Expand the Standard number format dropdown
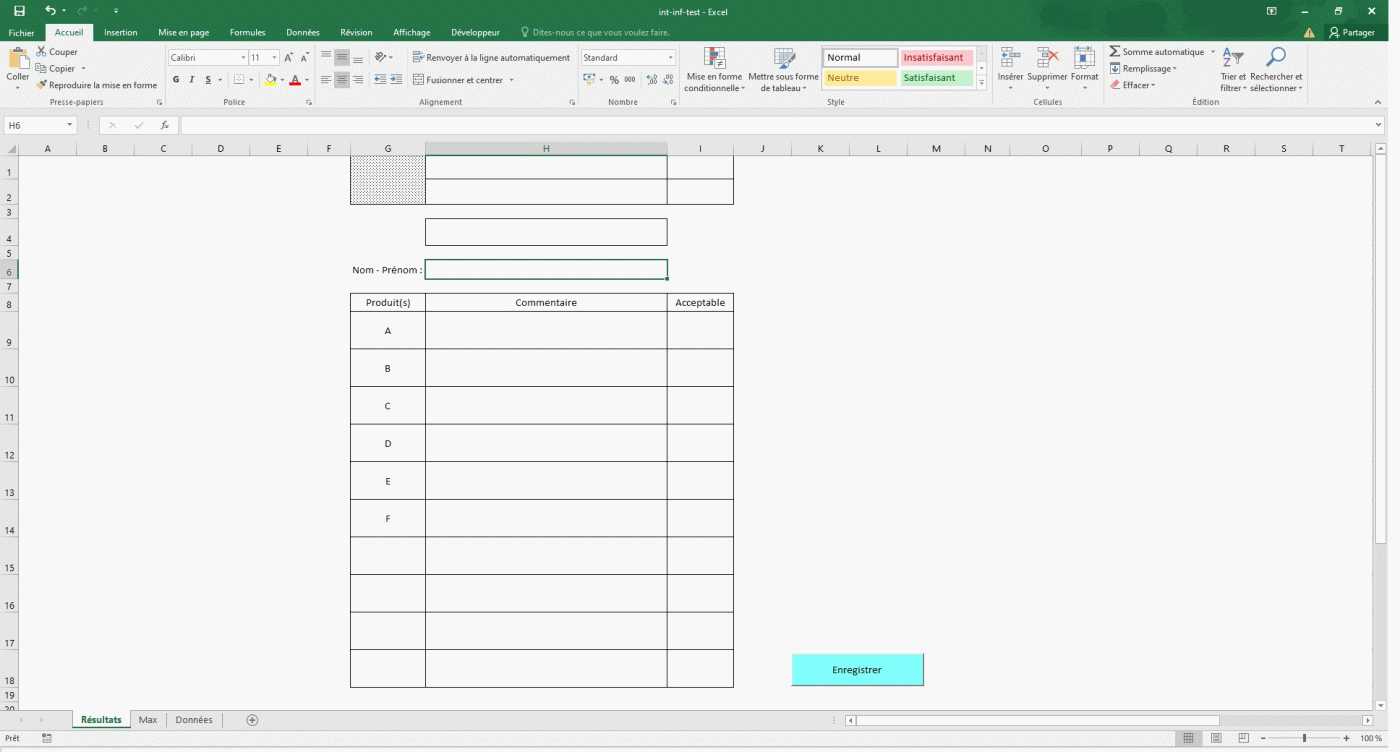 pyautogui.click(x=670, y=58)
